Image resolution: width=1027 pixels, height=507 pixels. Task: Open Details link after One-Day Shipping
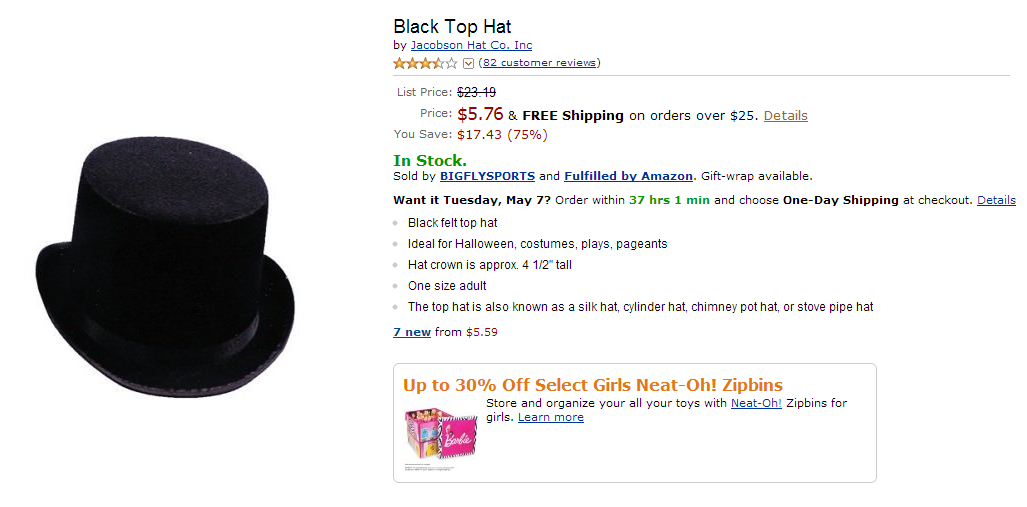point(996,200)
